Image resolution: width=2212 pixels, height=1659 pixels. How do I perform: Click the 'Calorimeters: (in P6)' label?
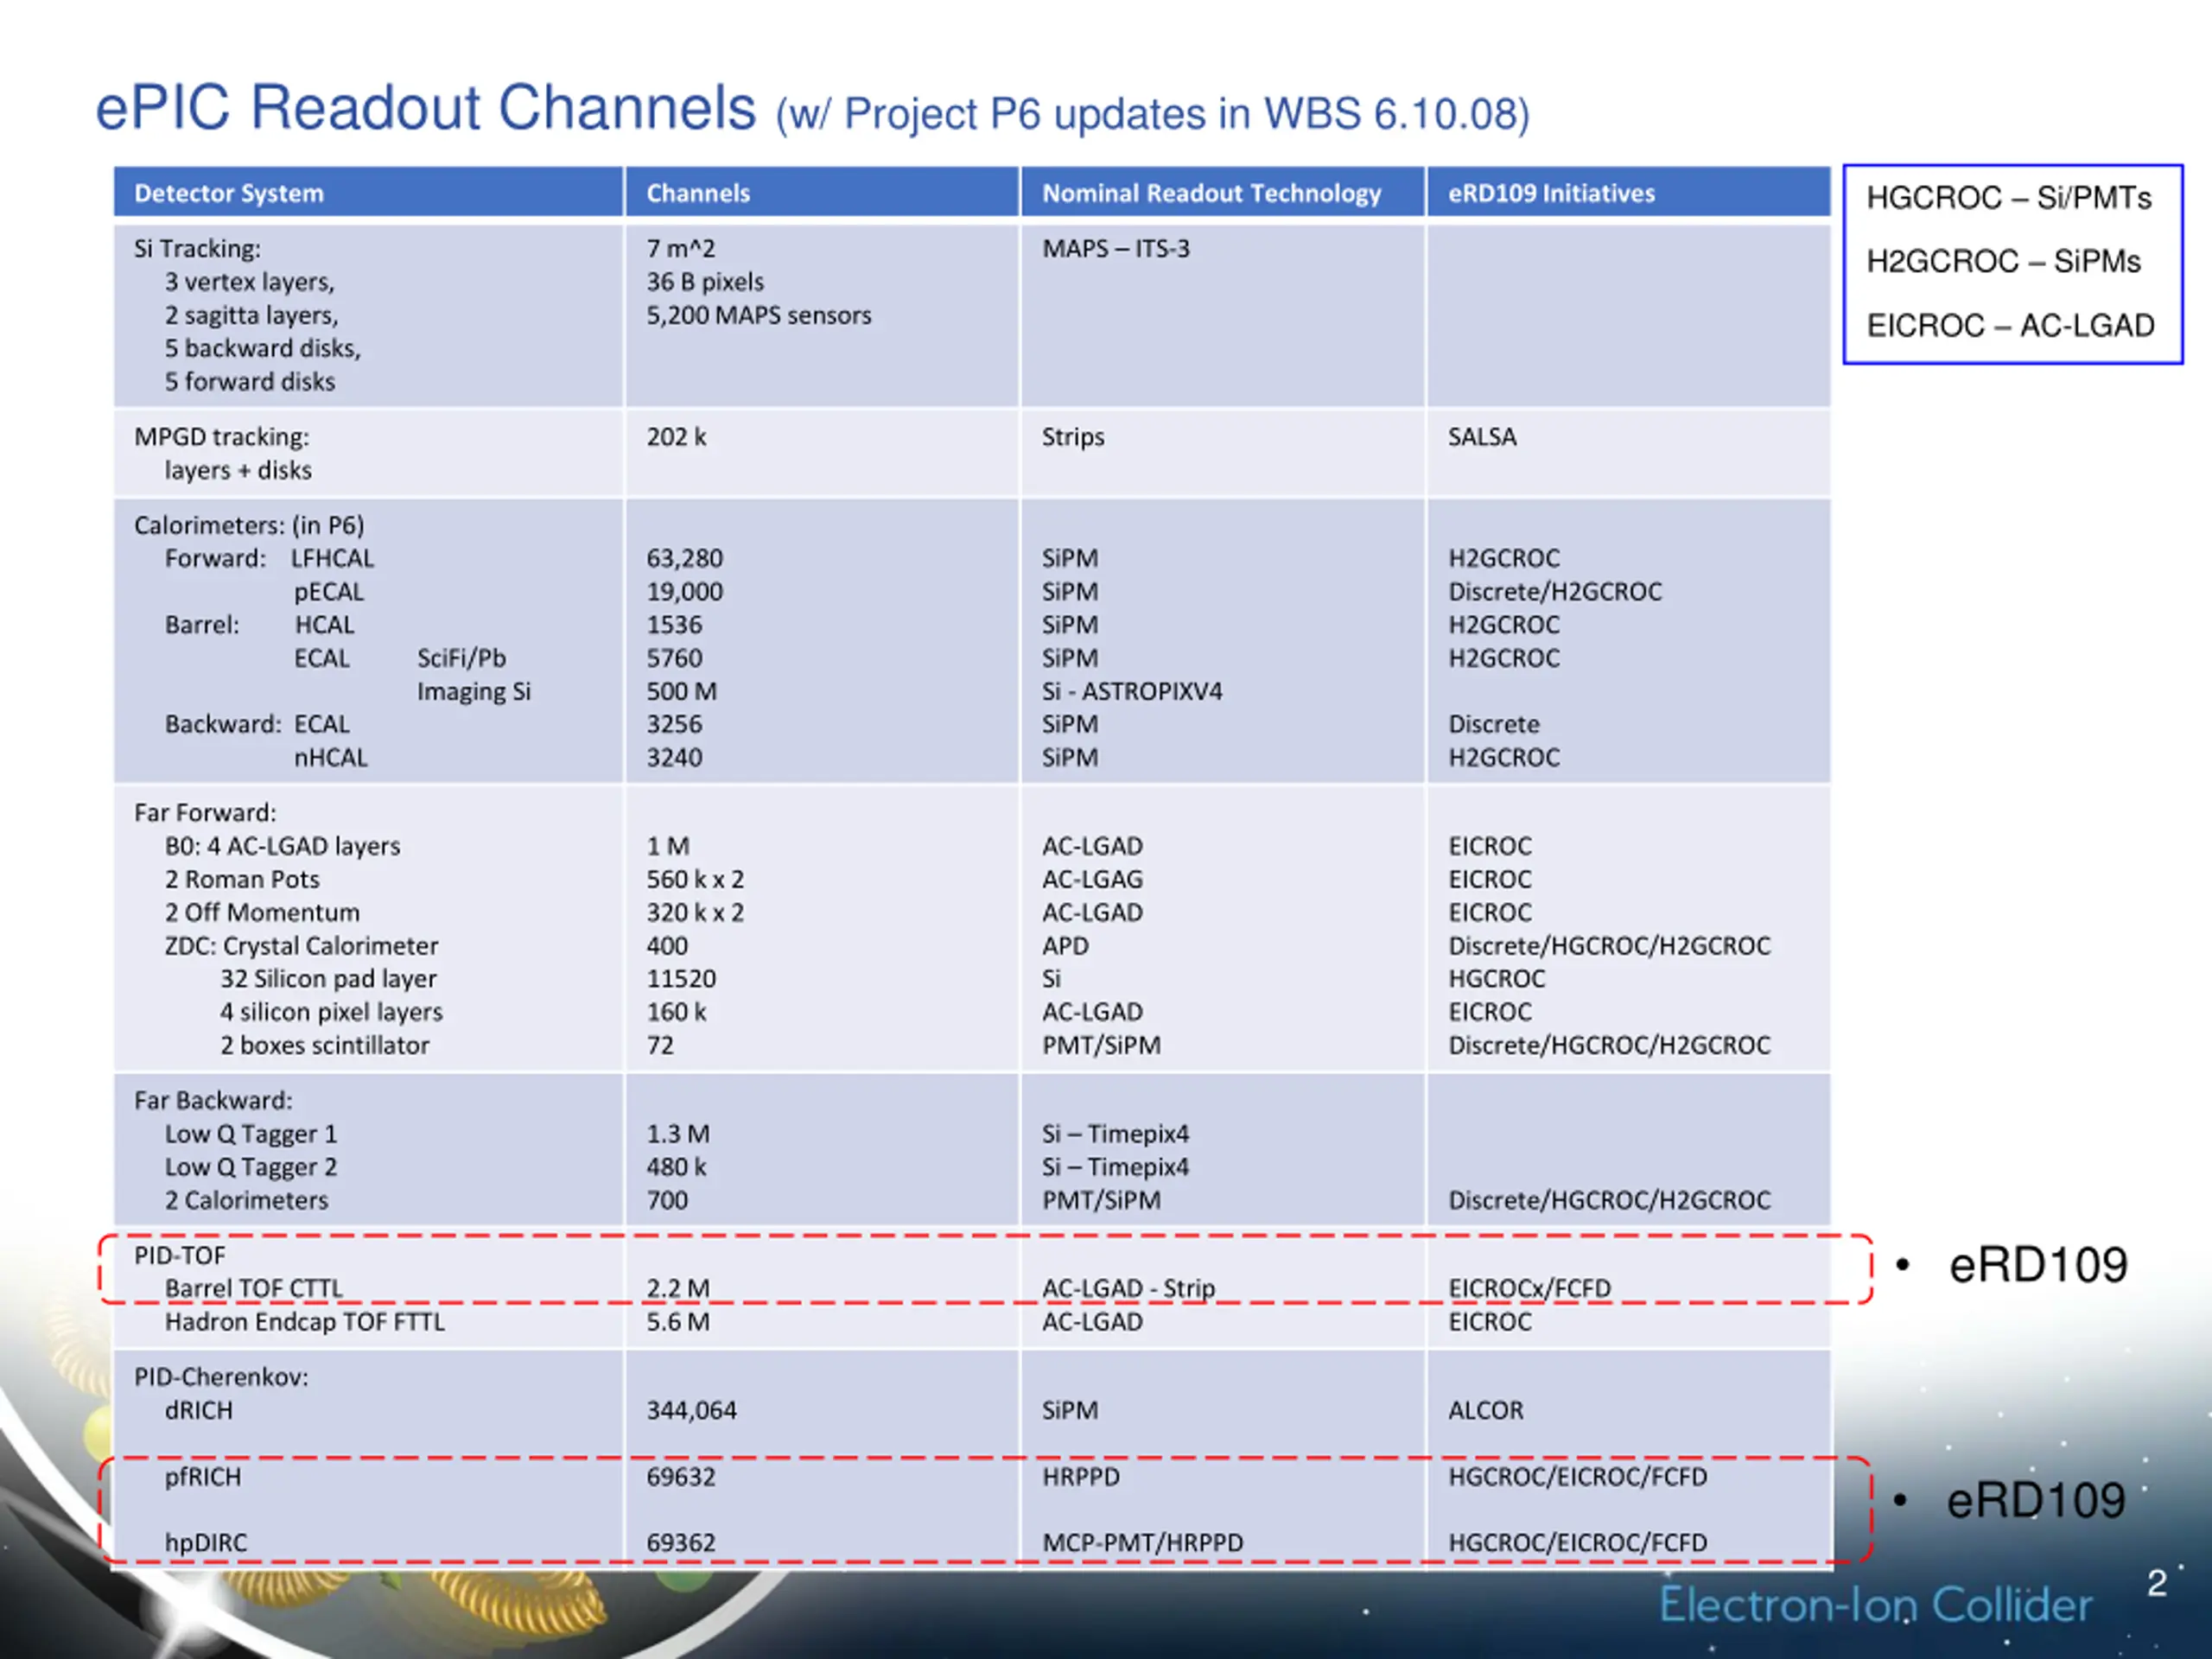coord(249,525)
